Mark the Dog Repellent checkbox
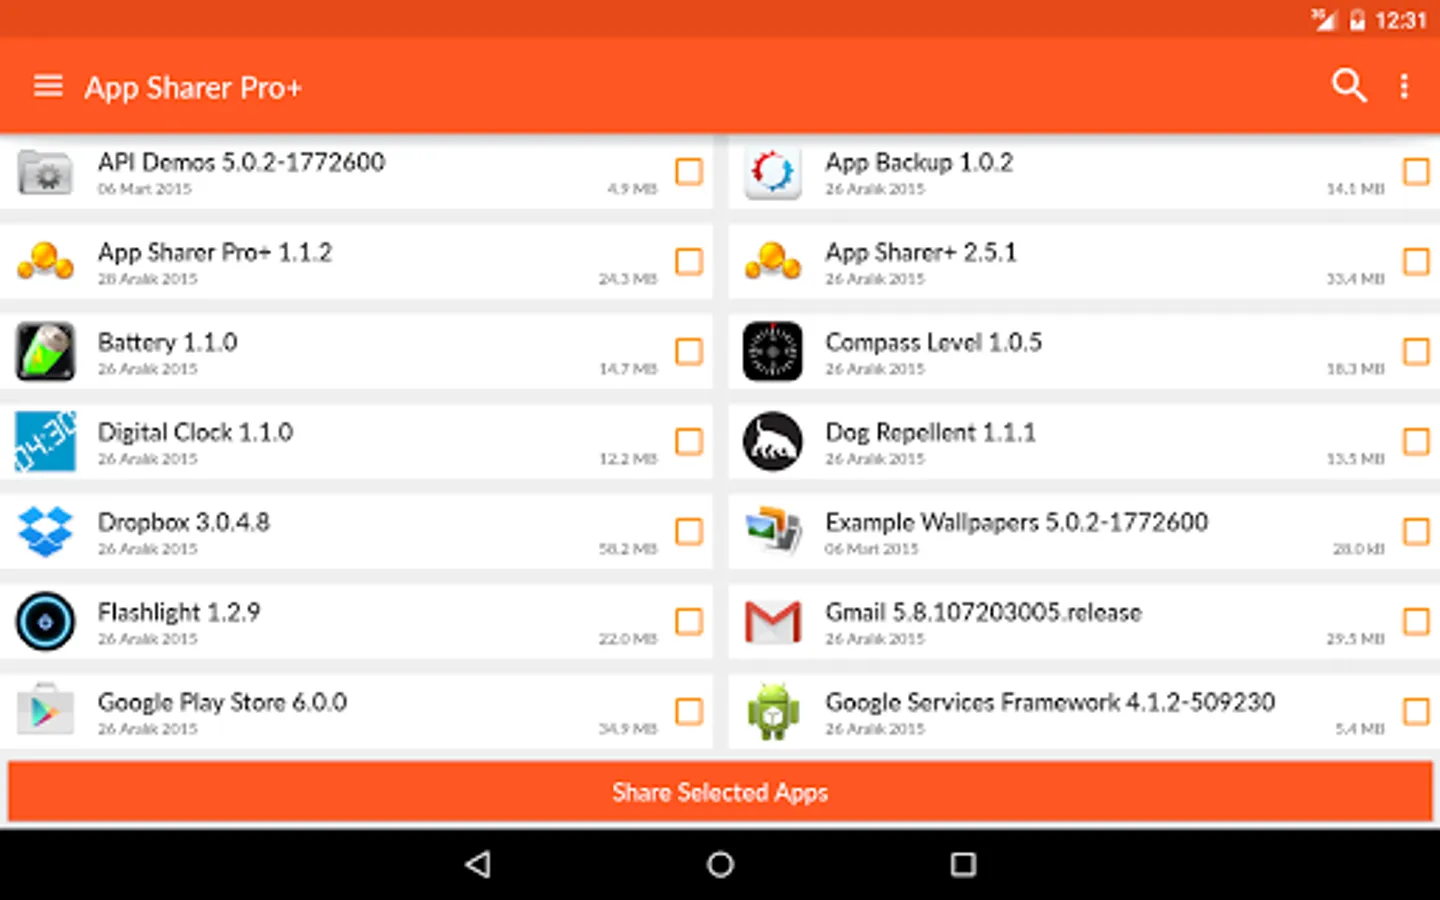Viewport: 1440px width, 900px height. click(1416, 441)
